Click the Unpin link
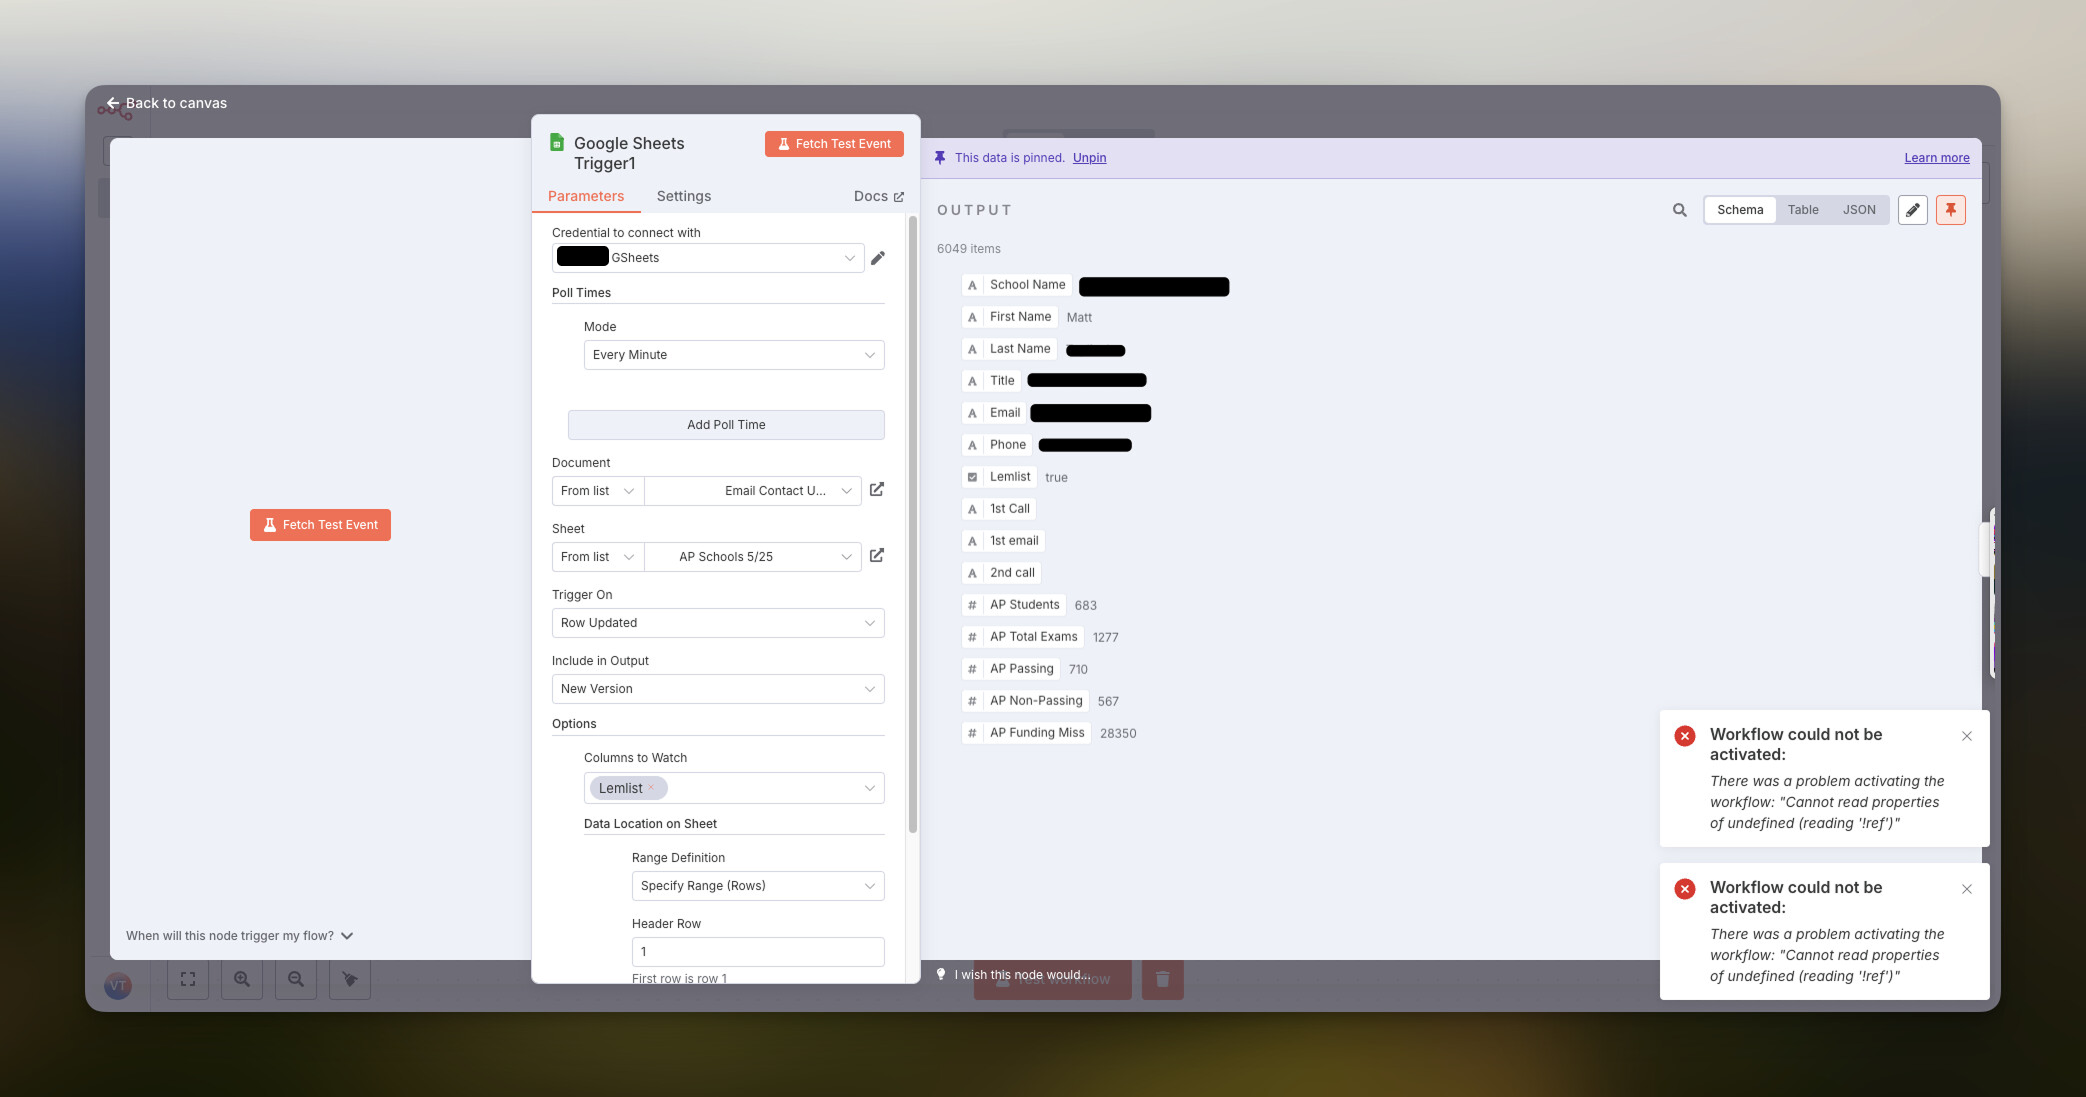The width and height of the screenshot is (2086, 1097). pyautogui.click(x=1089, y=158)
